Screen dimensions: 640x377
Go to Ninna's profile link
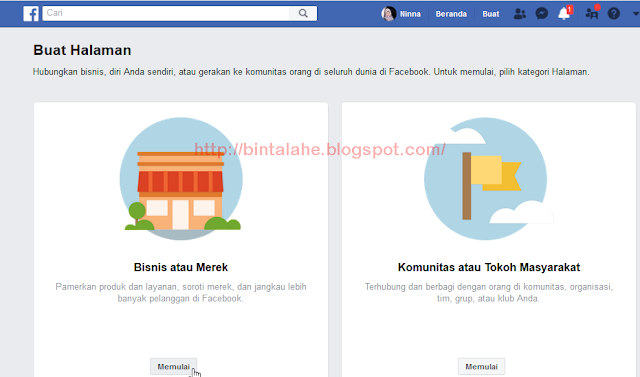410,14
